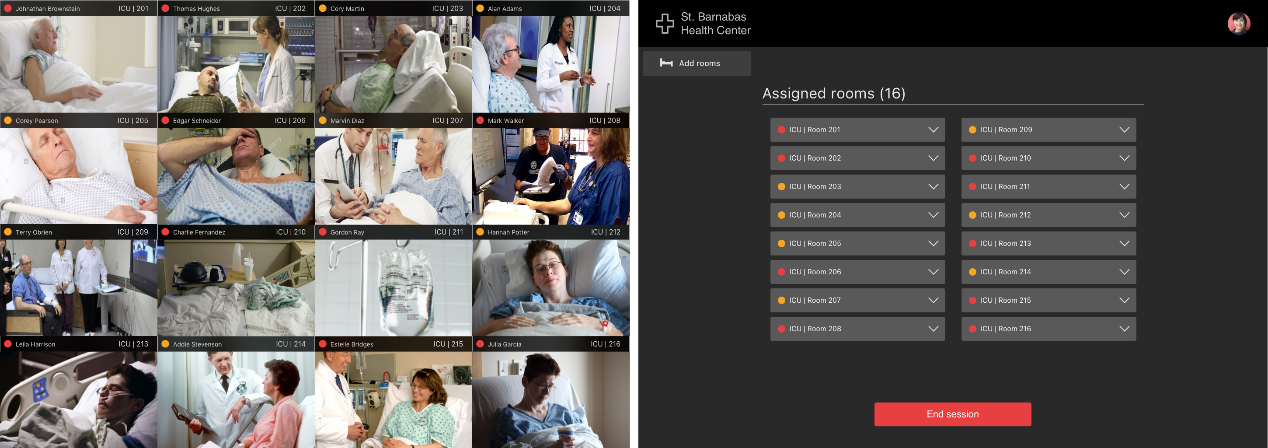Click the Add rooms button
Image resolution: width=1268 pixels, height=448 pixels.
coord(697,63)
